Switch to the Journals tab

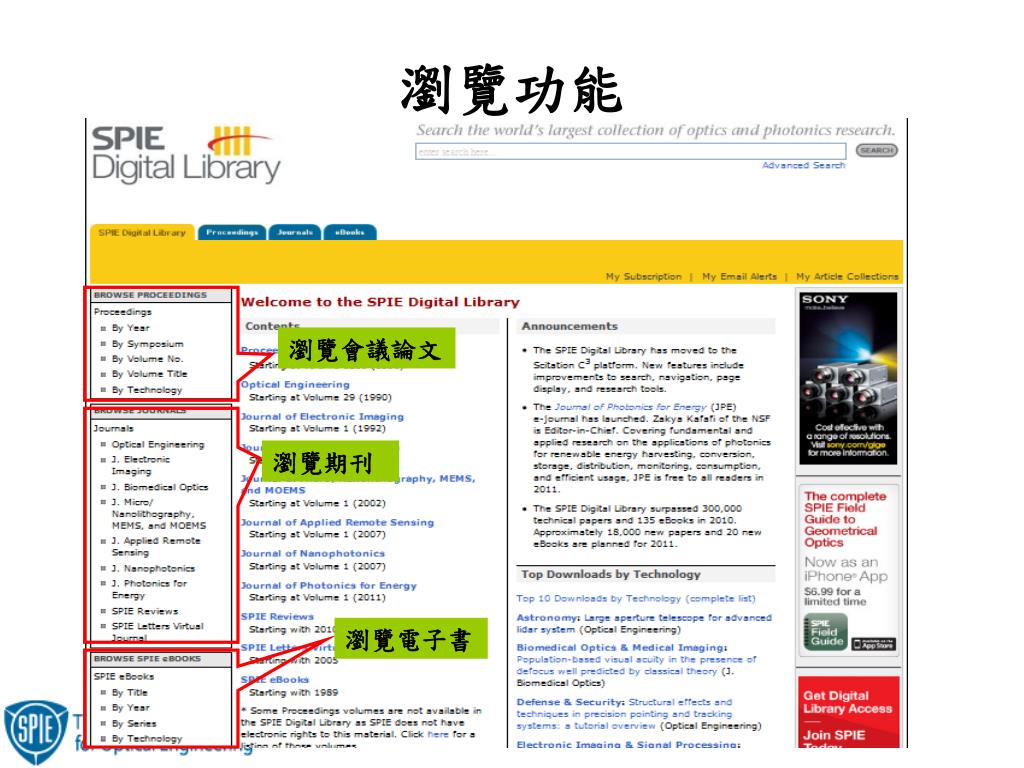tap(295, 232)
